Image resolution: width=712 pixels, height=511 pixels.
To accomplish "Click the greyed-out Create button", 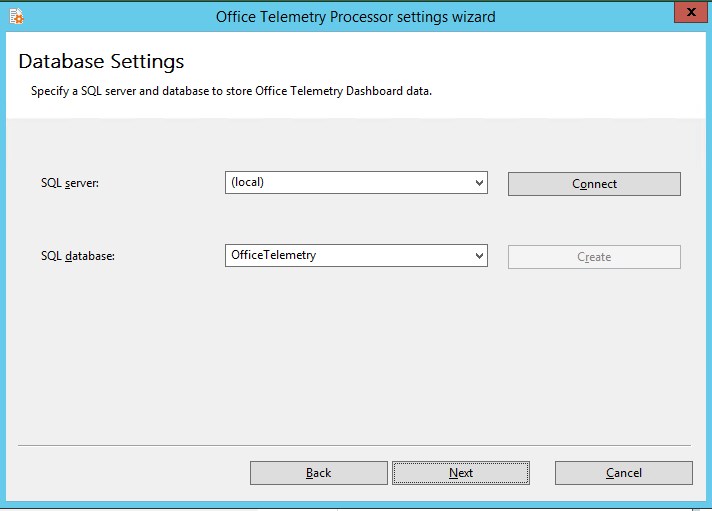I will tap(594, 257).
